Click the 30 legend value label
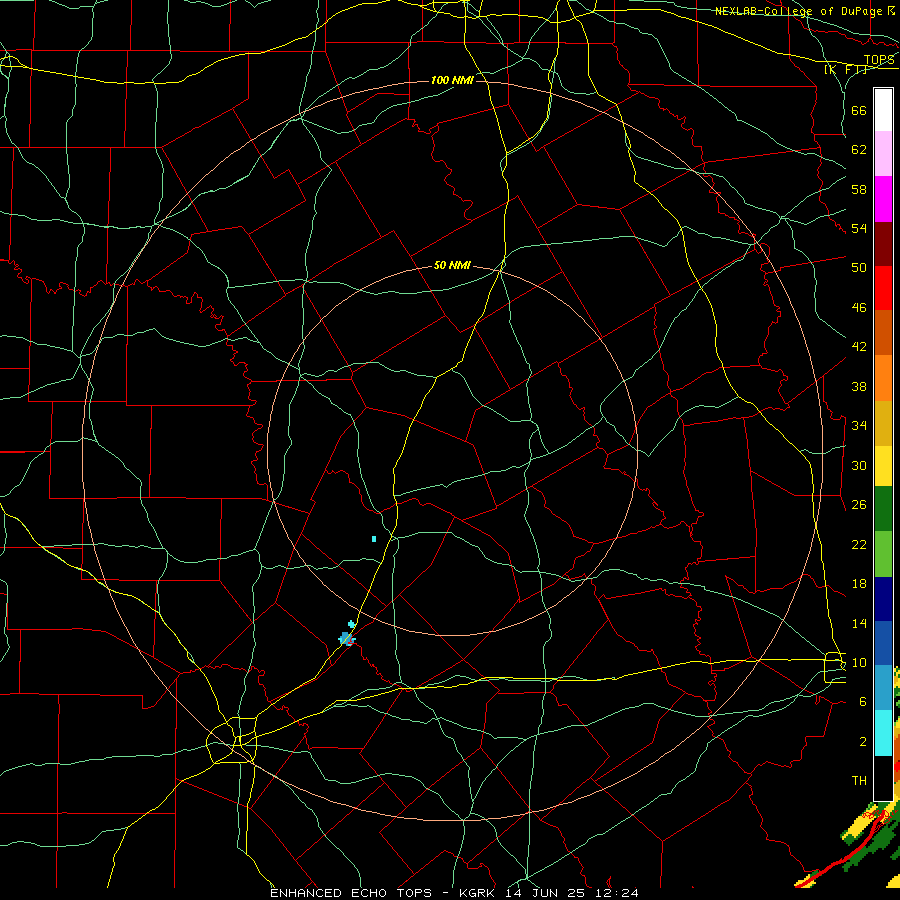The width and height of the screenshot is (900, 900). click(859, 465)
